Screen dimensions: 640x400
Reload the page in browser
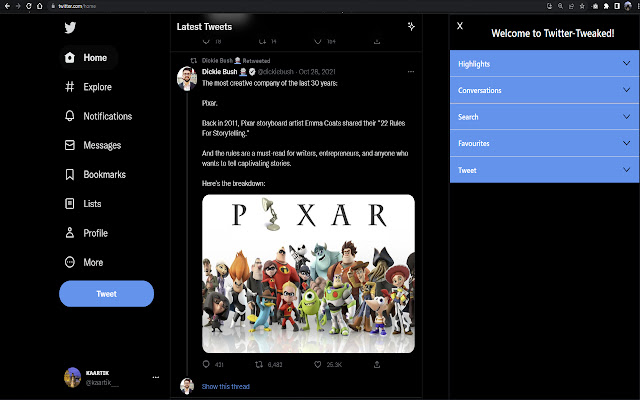[x=29, y=6]
